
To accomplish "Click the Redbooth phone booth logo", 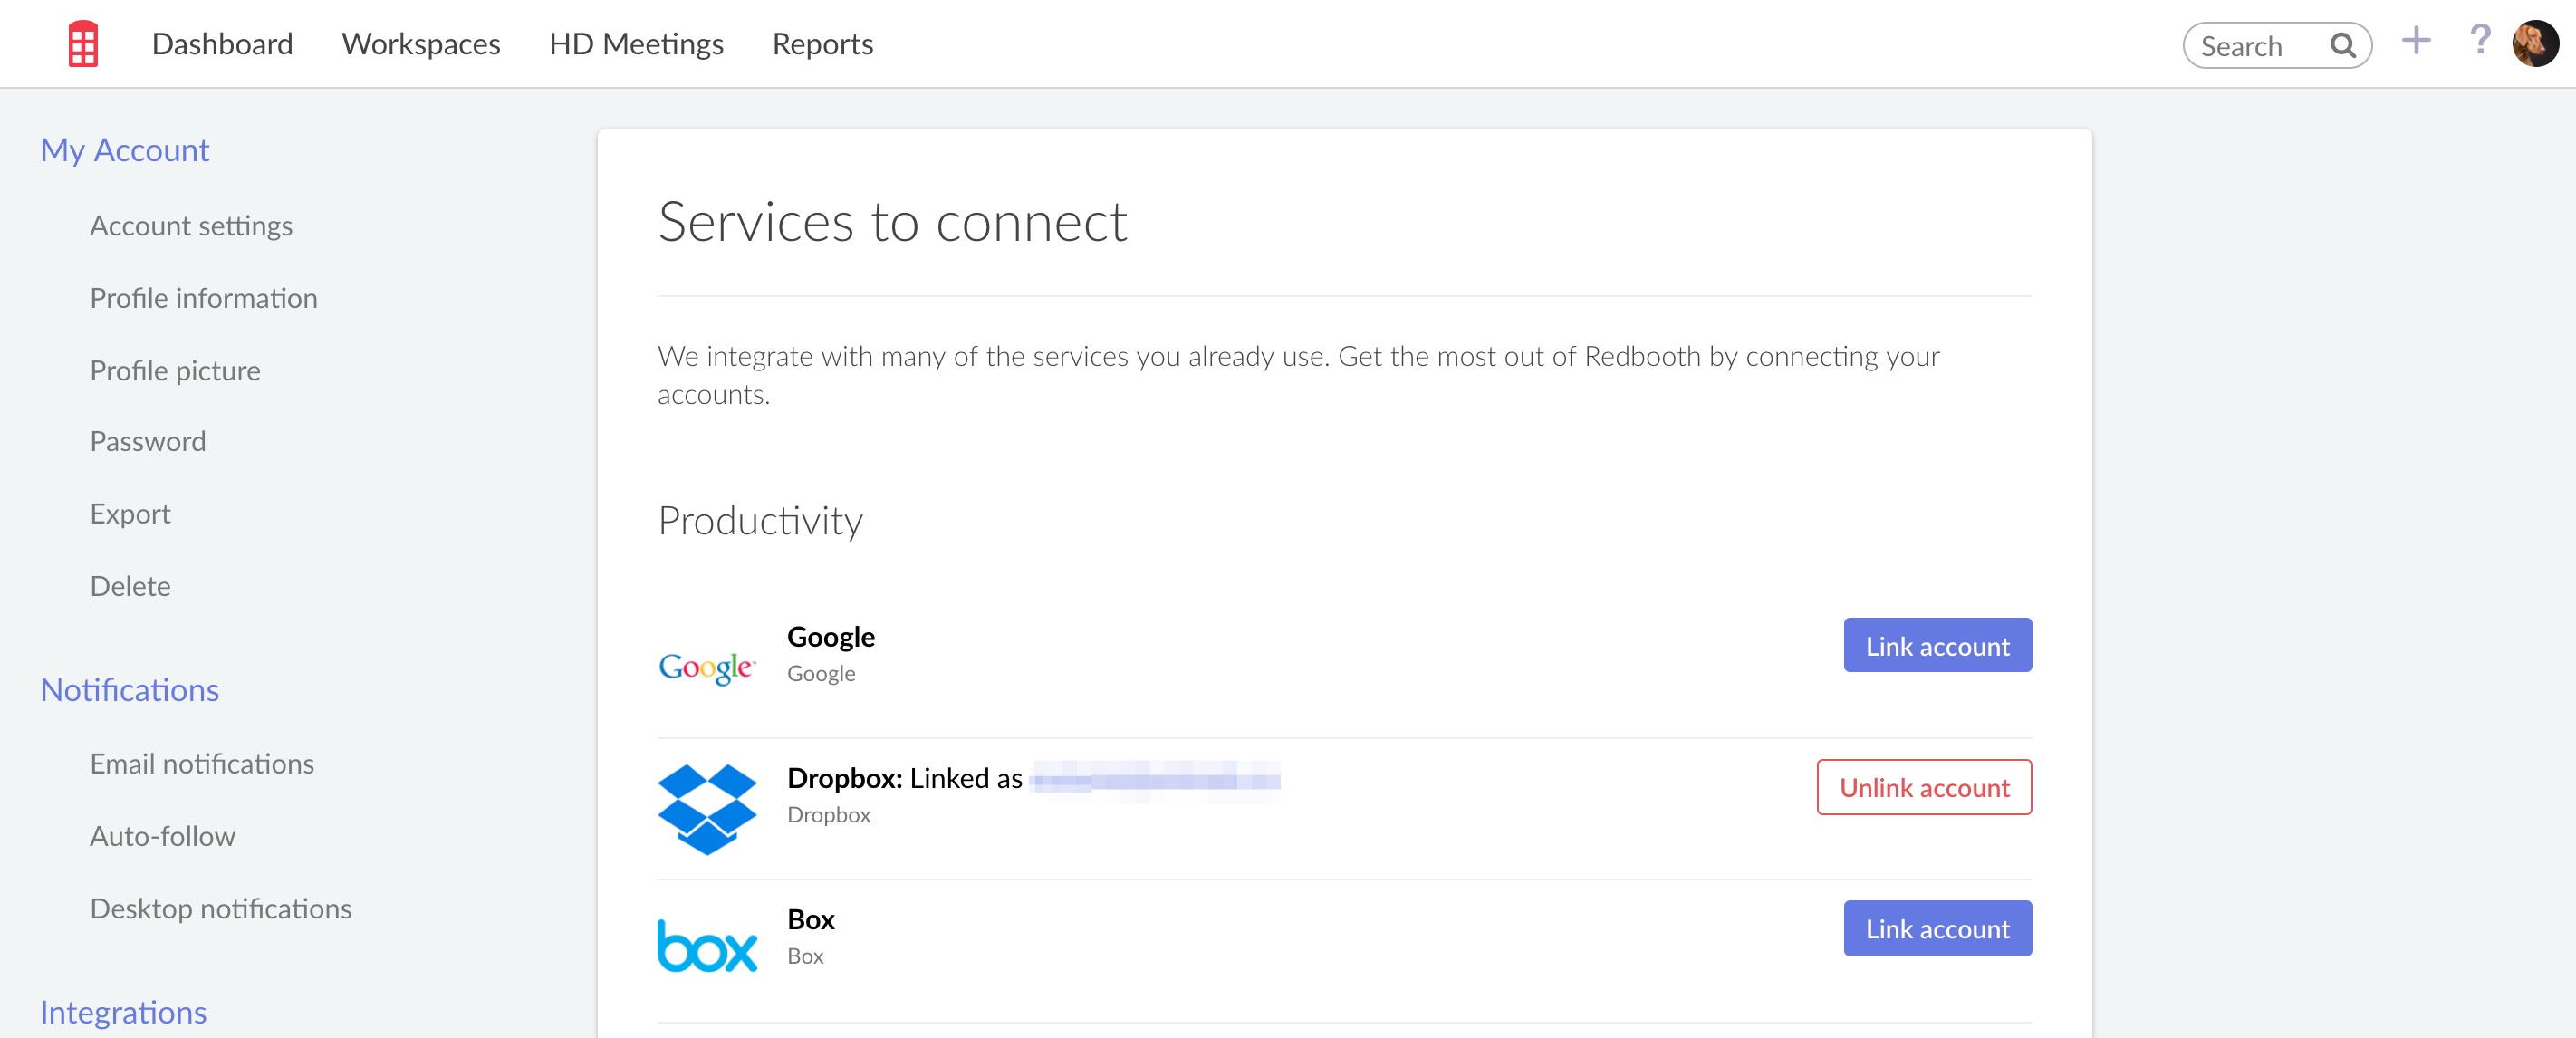I will (83, 44).
